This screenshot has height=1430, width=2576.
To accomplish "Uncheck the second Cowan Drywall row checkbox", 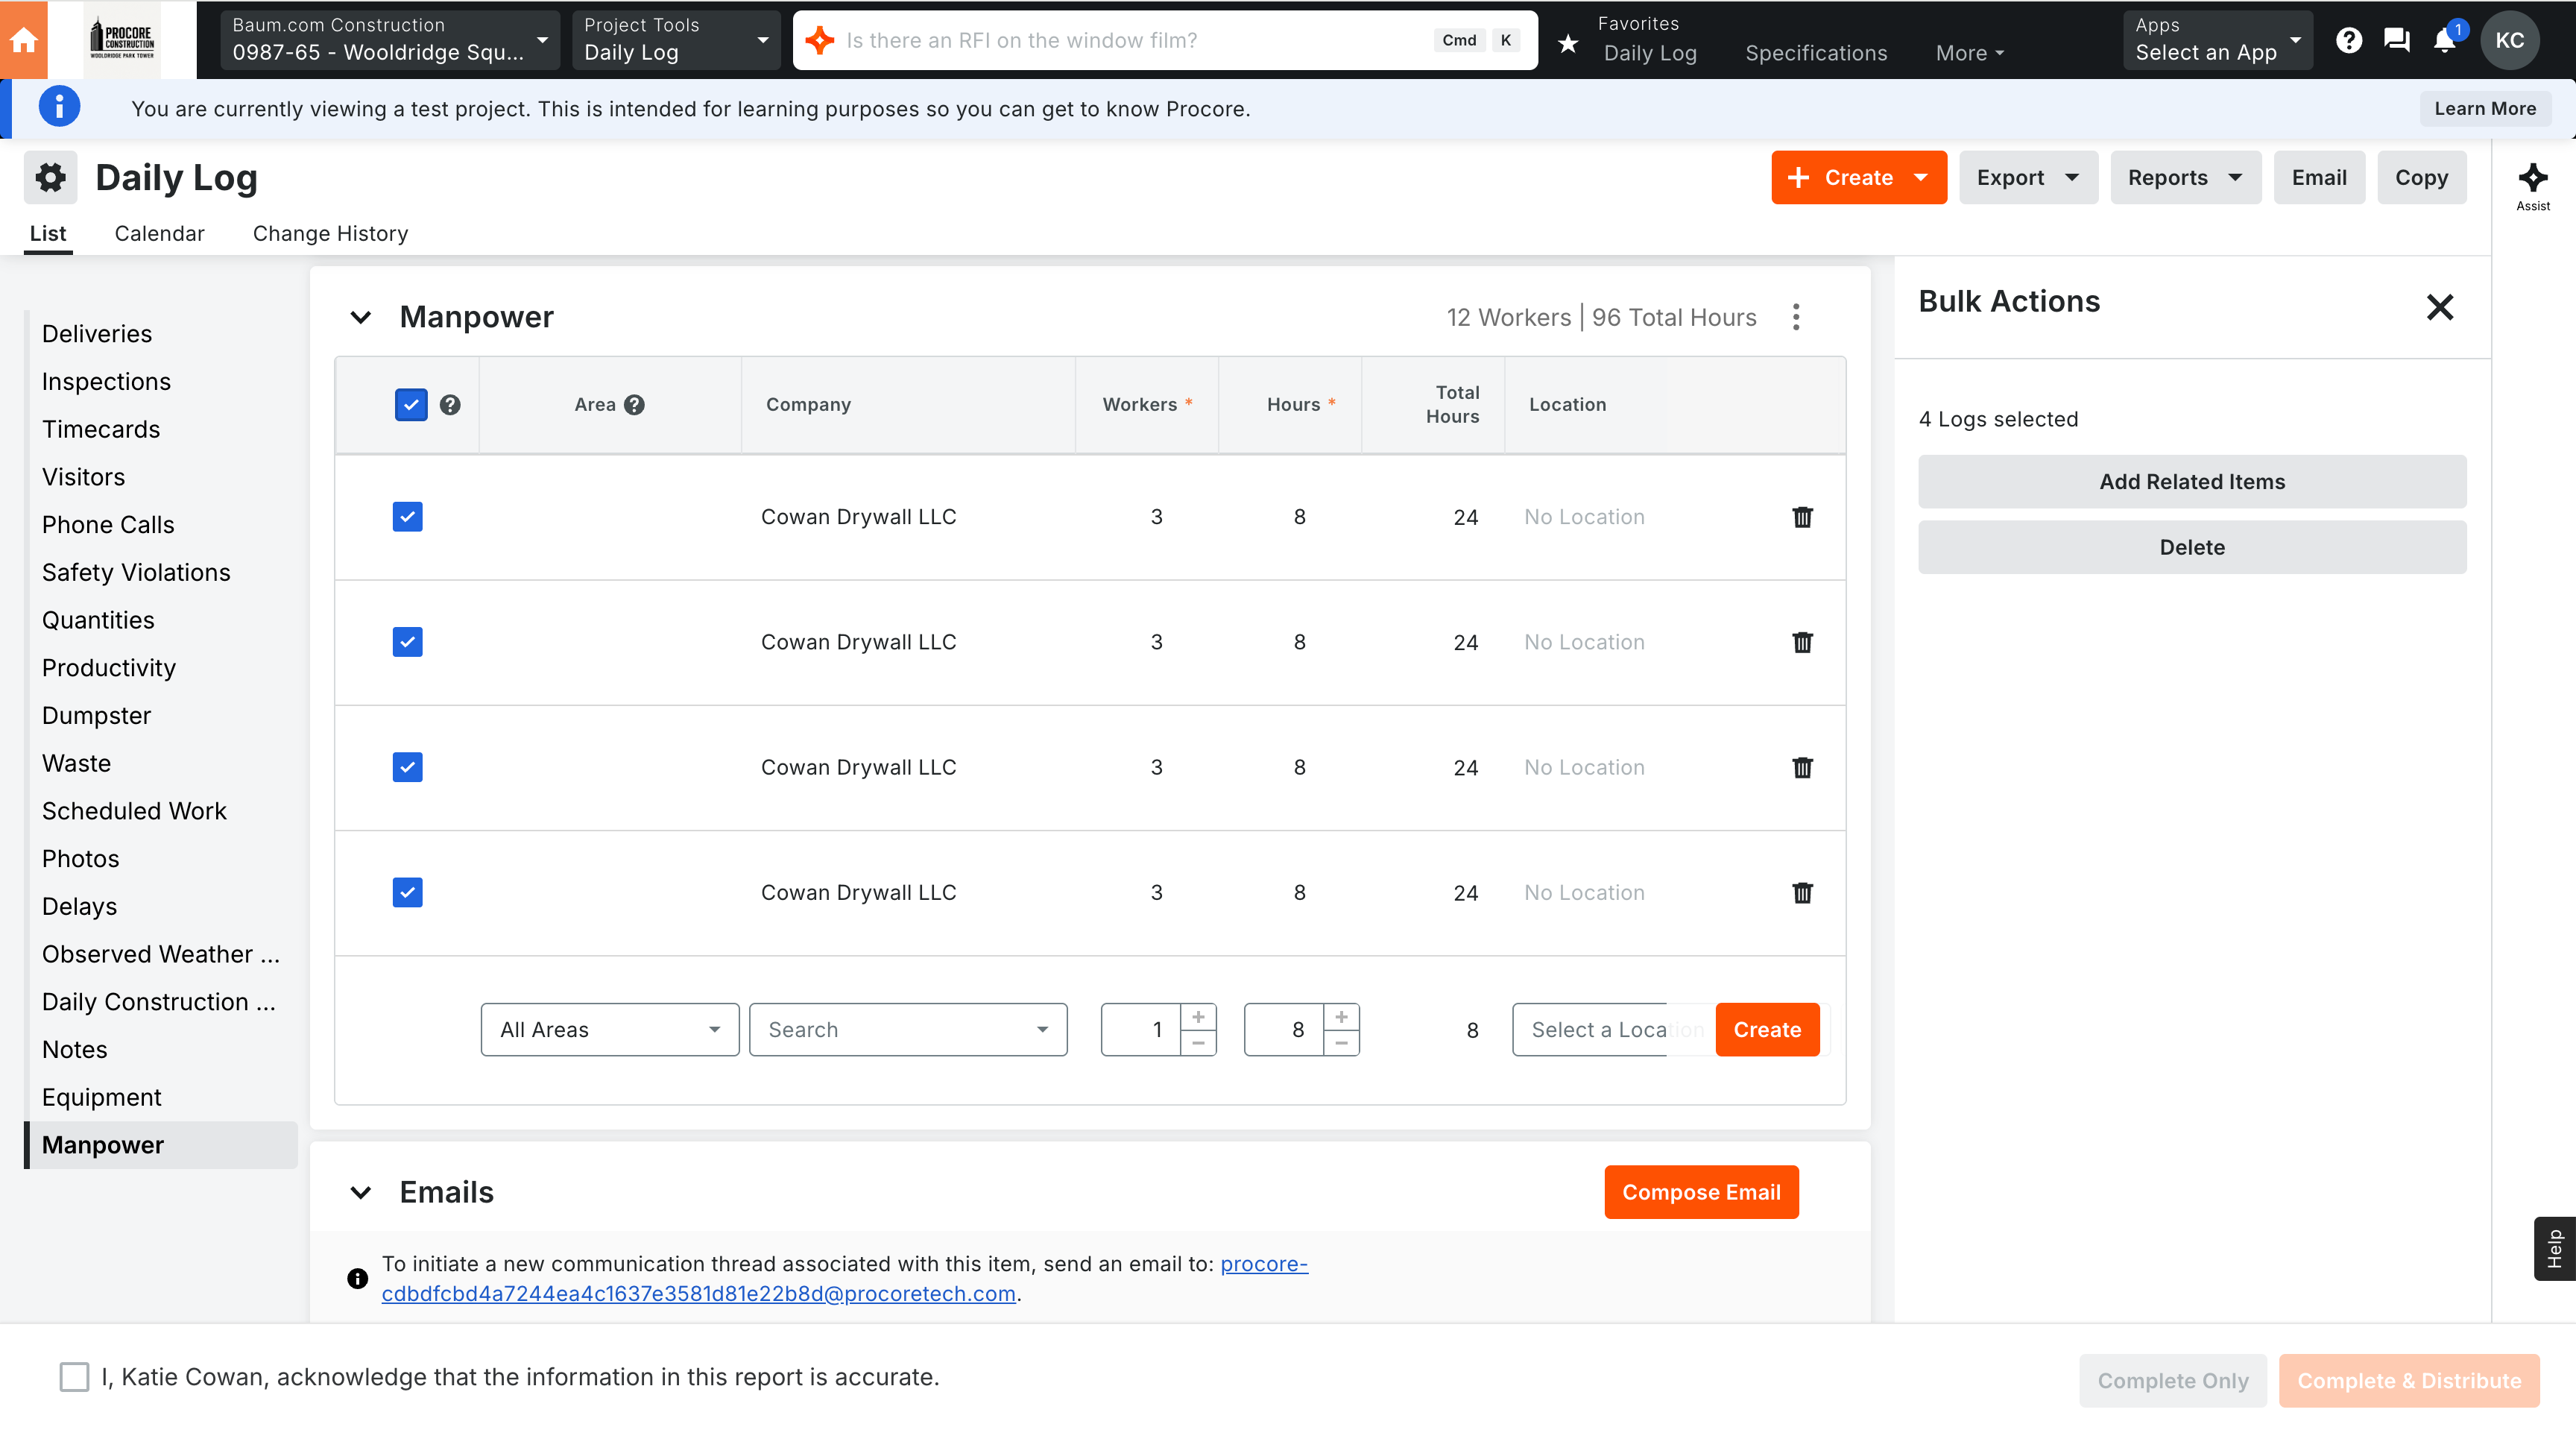I will tap(407, 642).
